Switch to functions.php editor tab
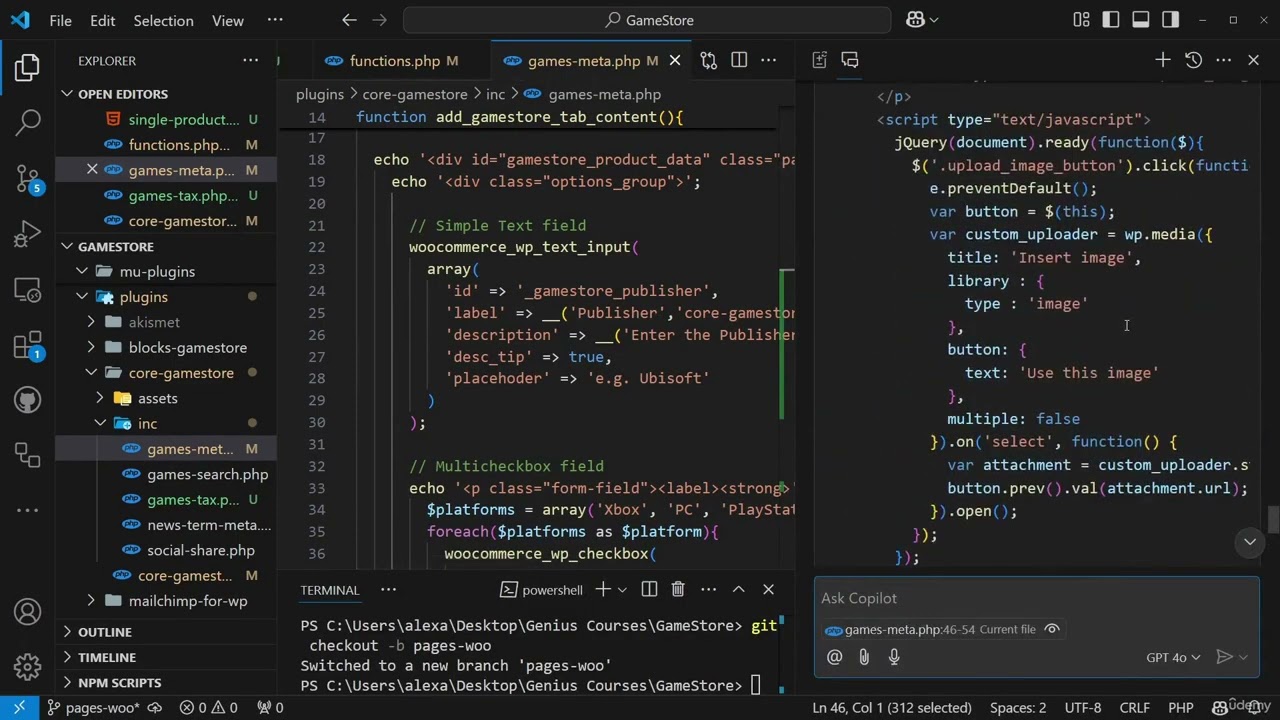 [x=395, y=61]
